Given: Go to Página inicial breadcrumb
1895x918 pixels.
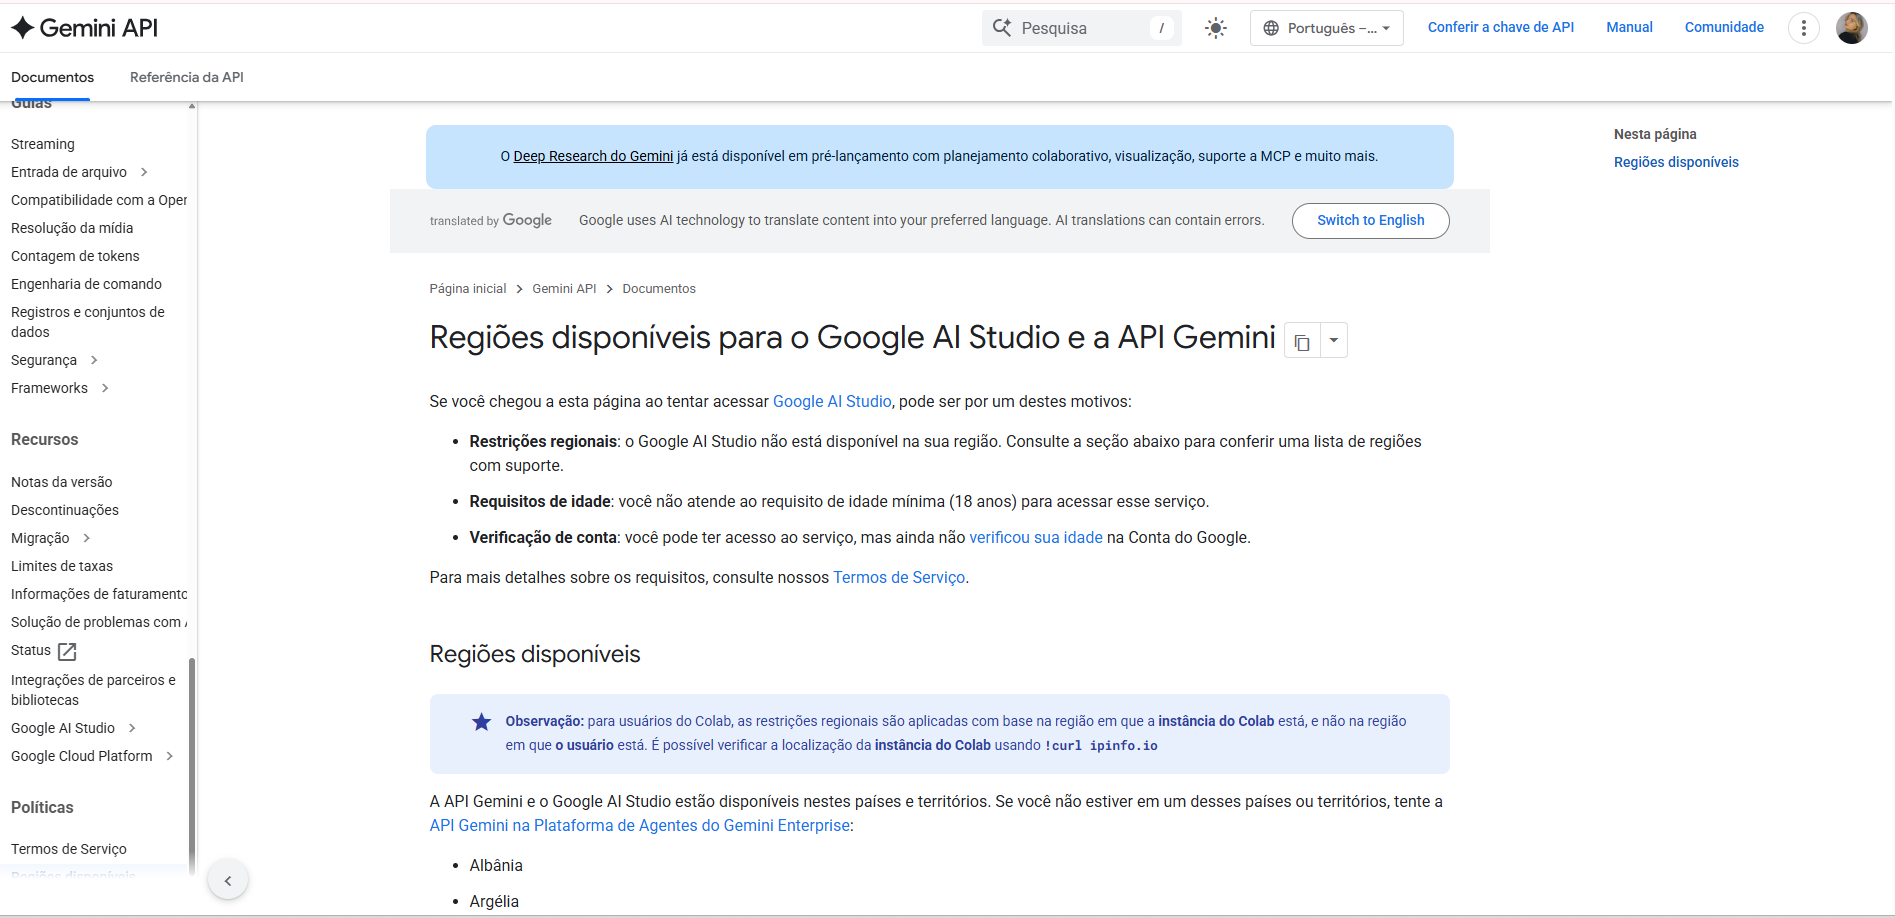Looking at the screenshot, I should tap(468, 289).
